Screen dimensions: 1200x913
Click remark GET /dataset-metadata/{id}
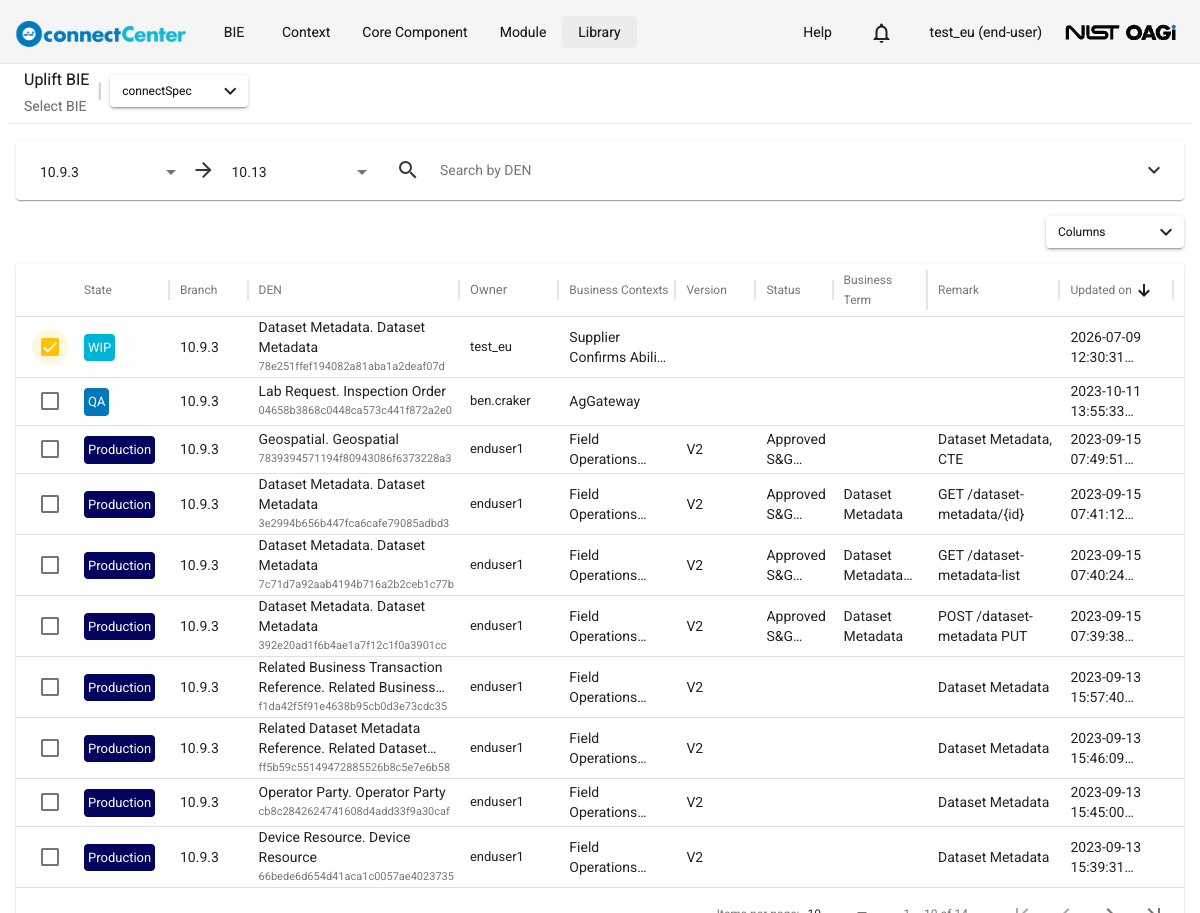tap(982, 504)
